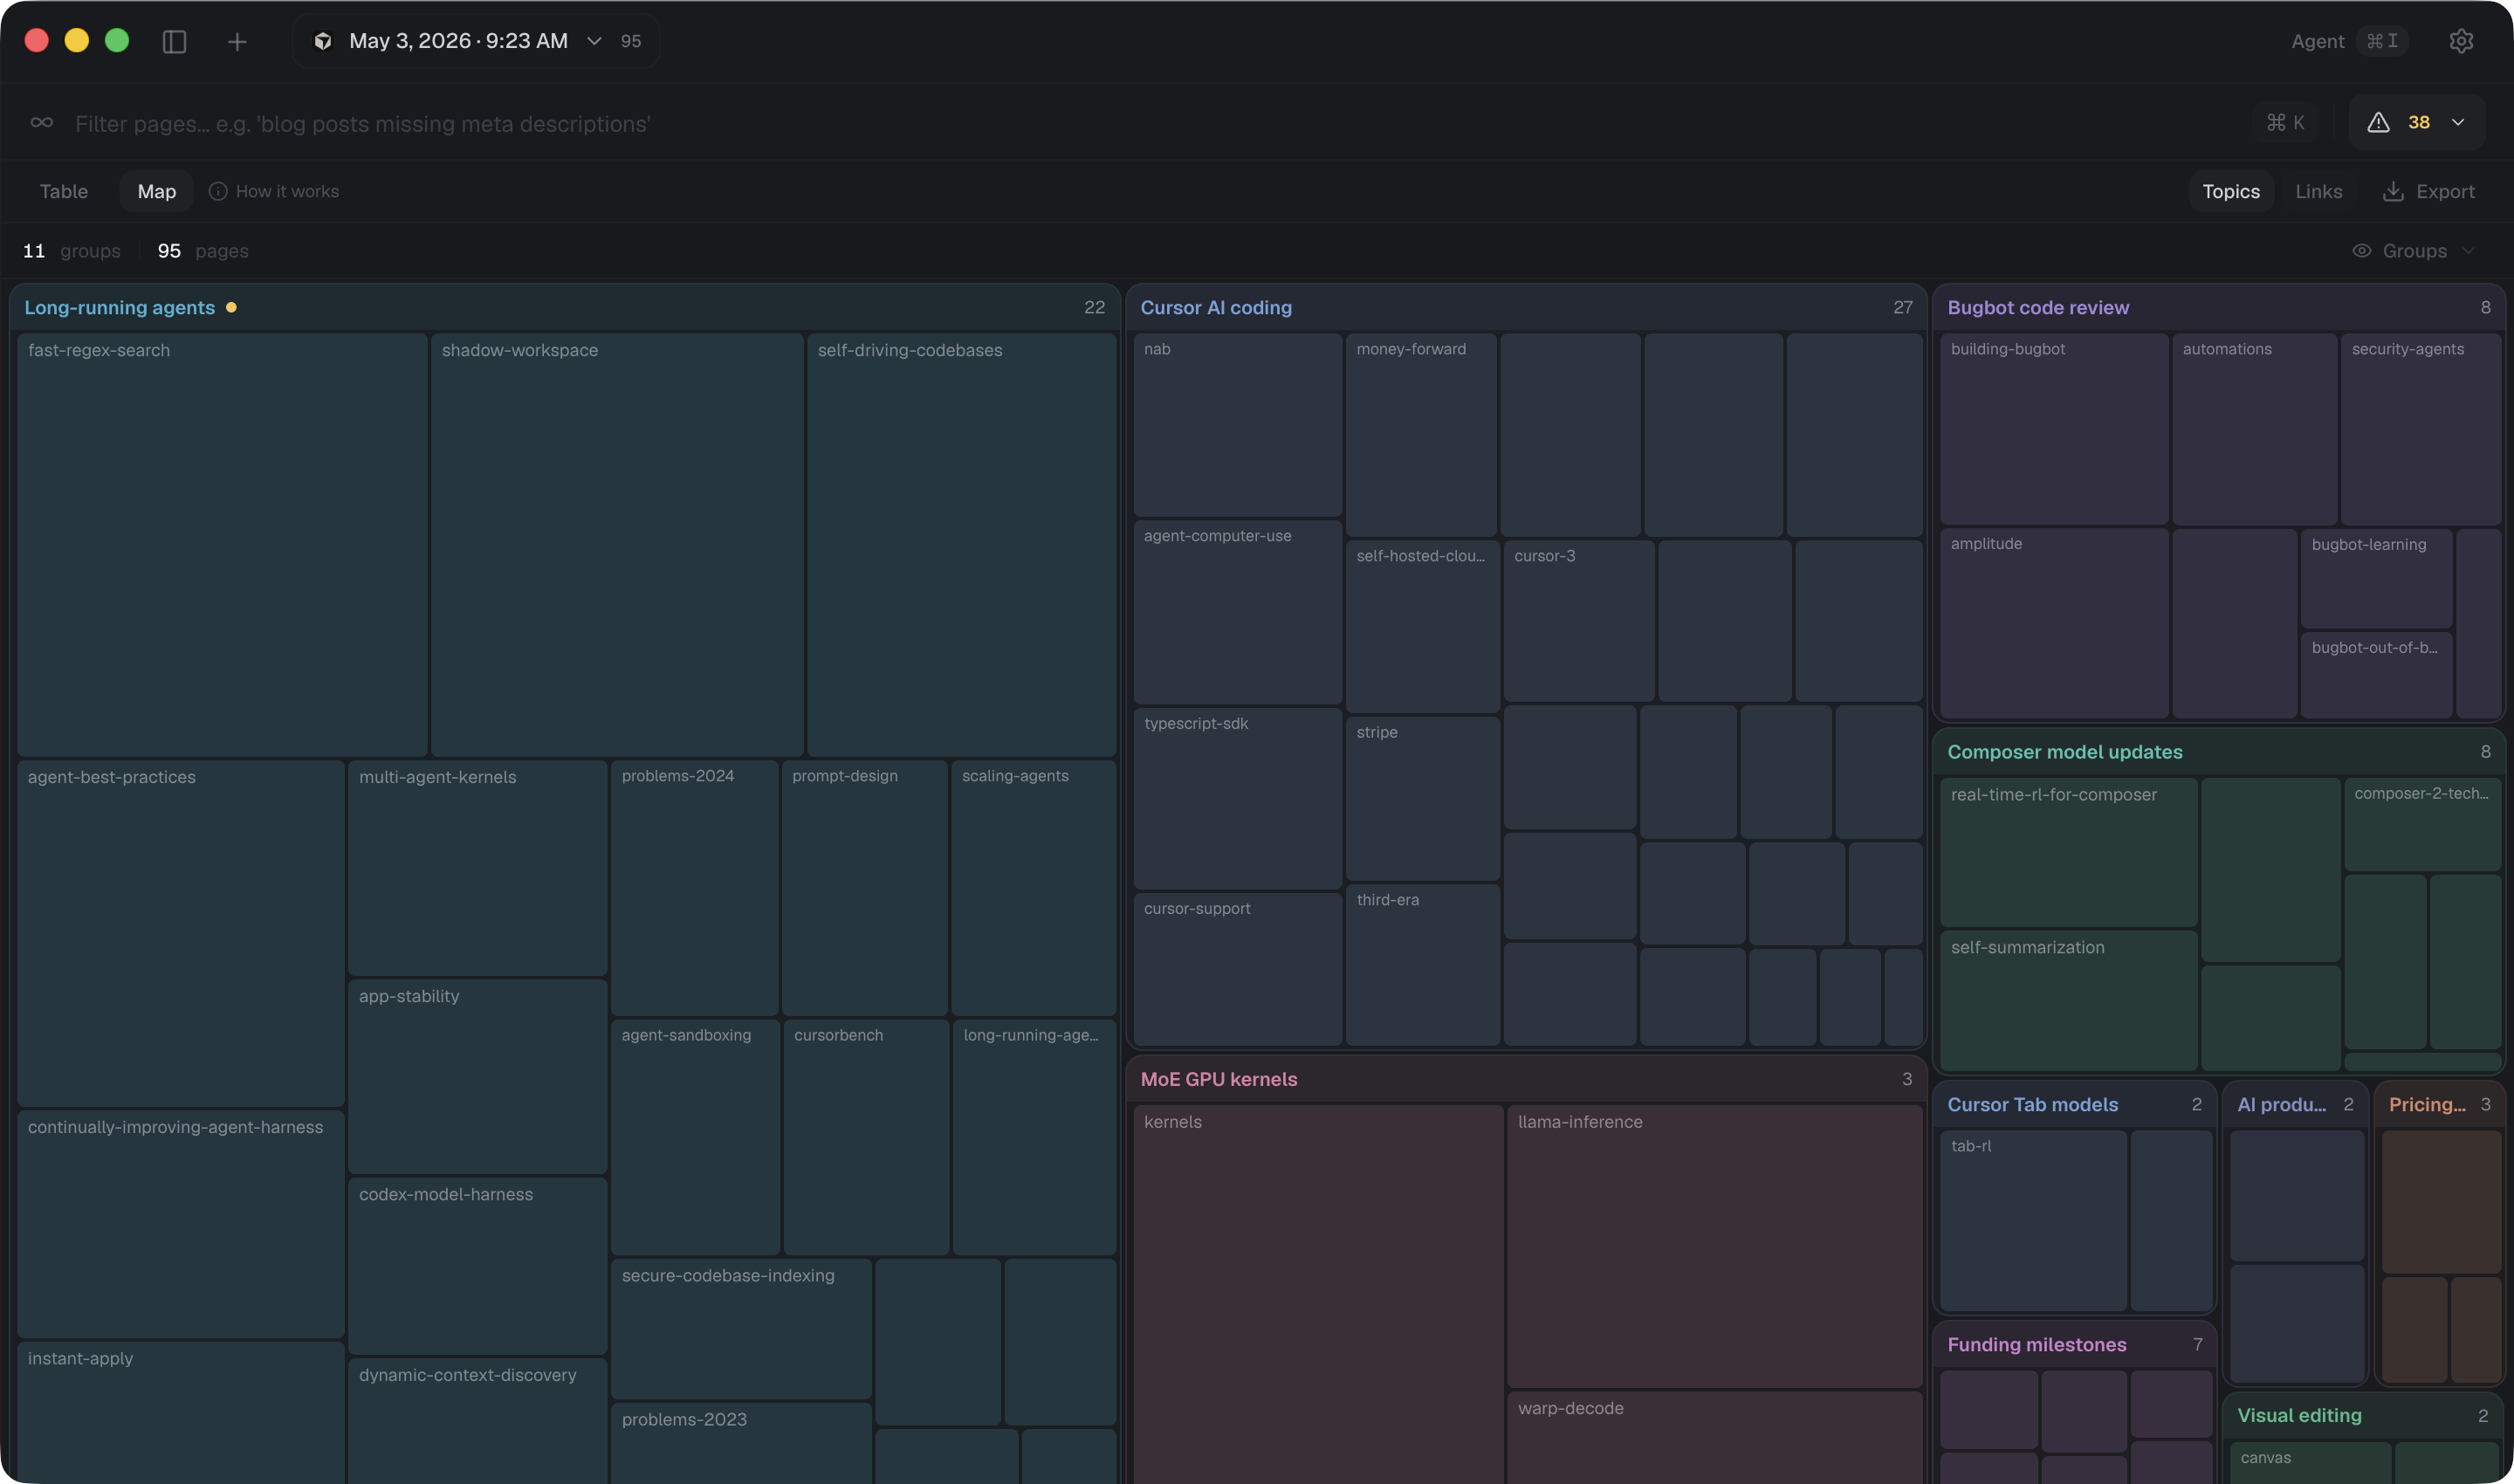Open the stripe page tile
Image resolution: width=2514 pixels, height=1484 pixels.
click(x=1422, y=798)
